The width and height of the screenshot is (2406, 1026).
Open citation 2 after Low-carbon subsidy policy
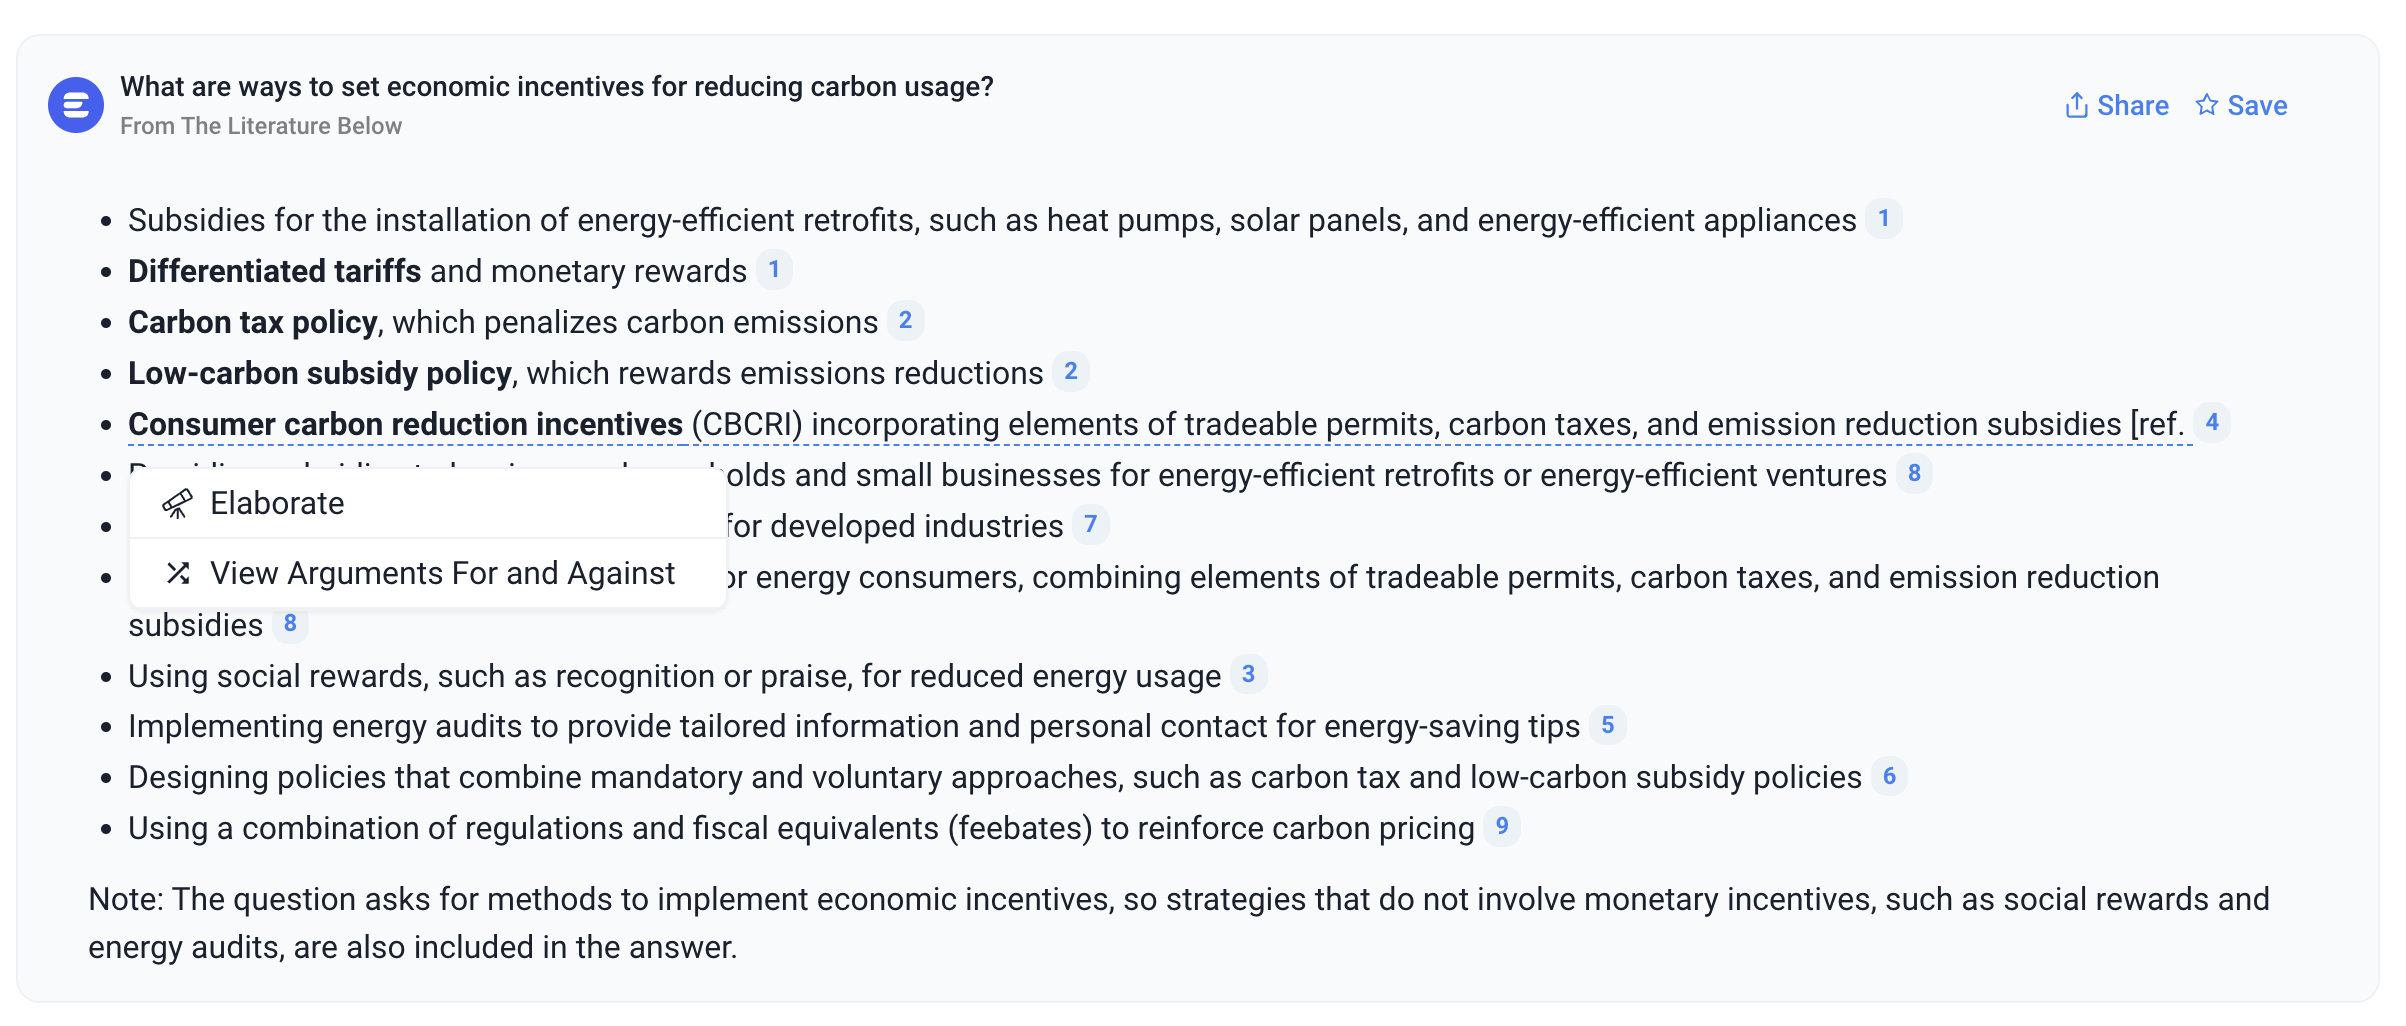tap(1070, 372)
